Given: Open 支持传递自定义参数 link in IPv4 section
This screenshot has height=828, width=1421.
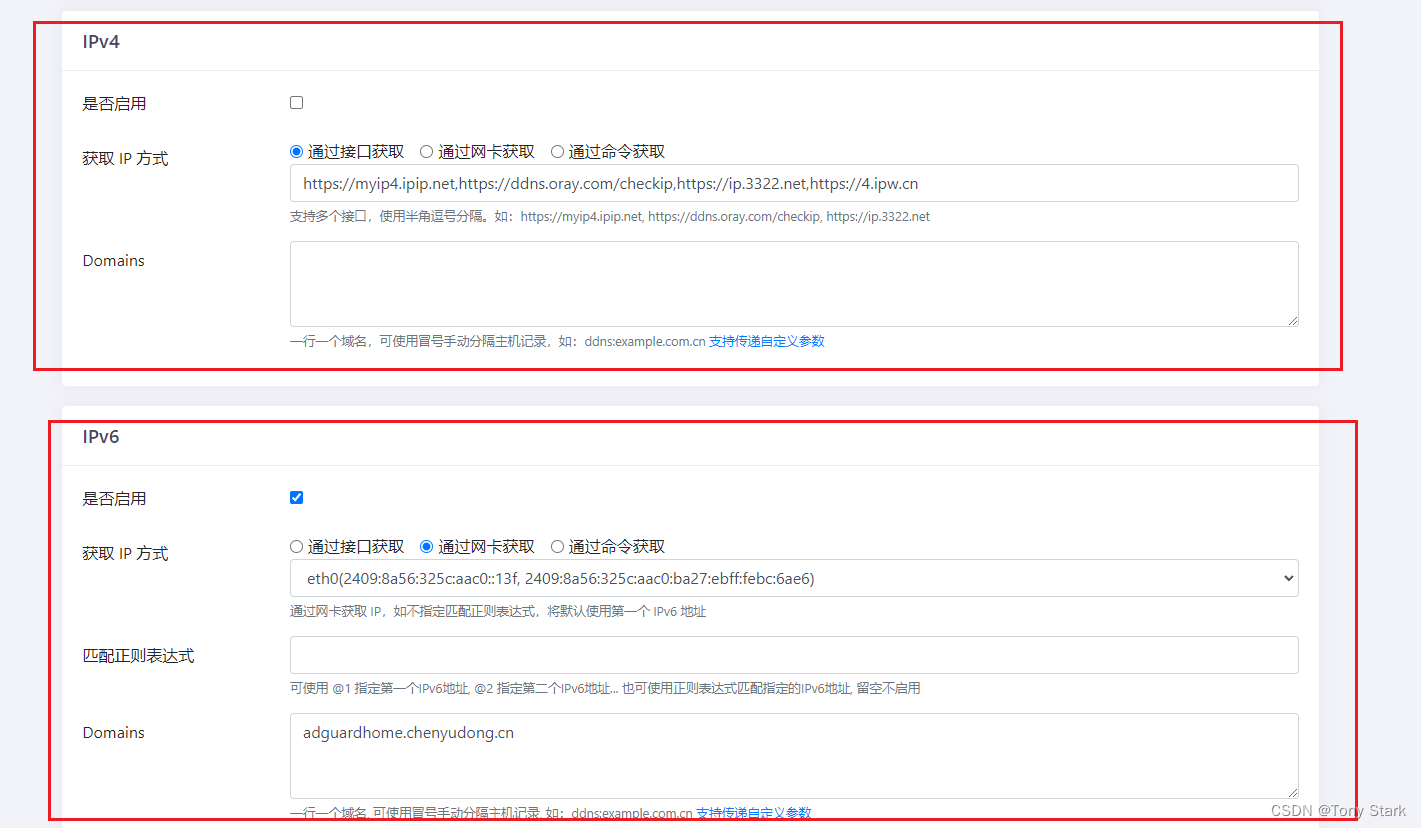Looking at the screenshot, I should point(767,341).
